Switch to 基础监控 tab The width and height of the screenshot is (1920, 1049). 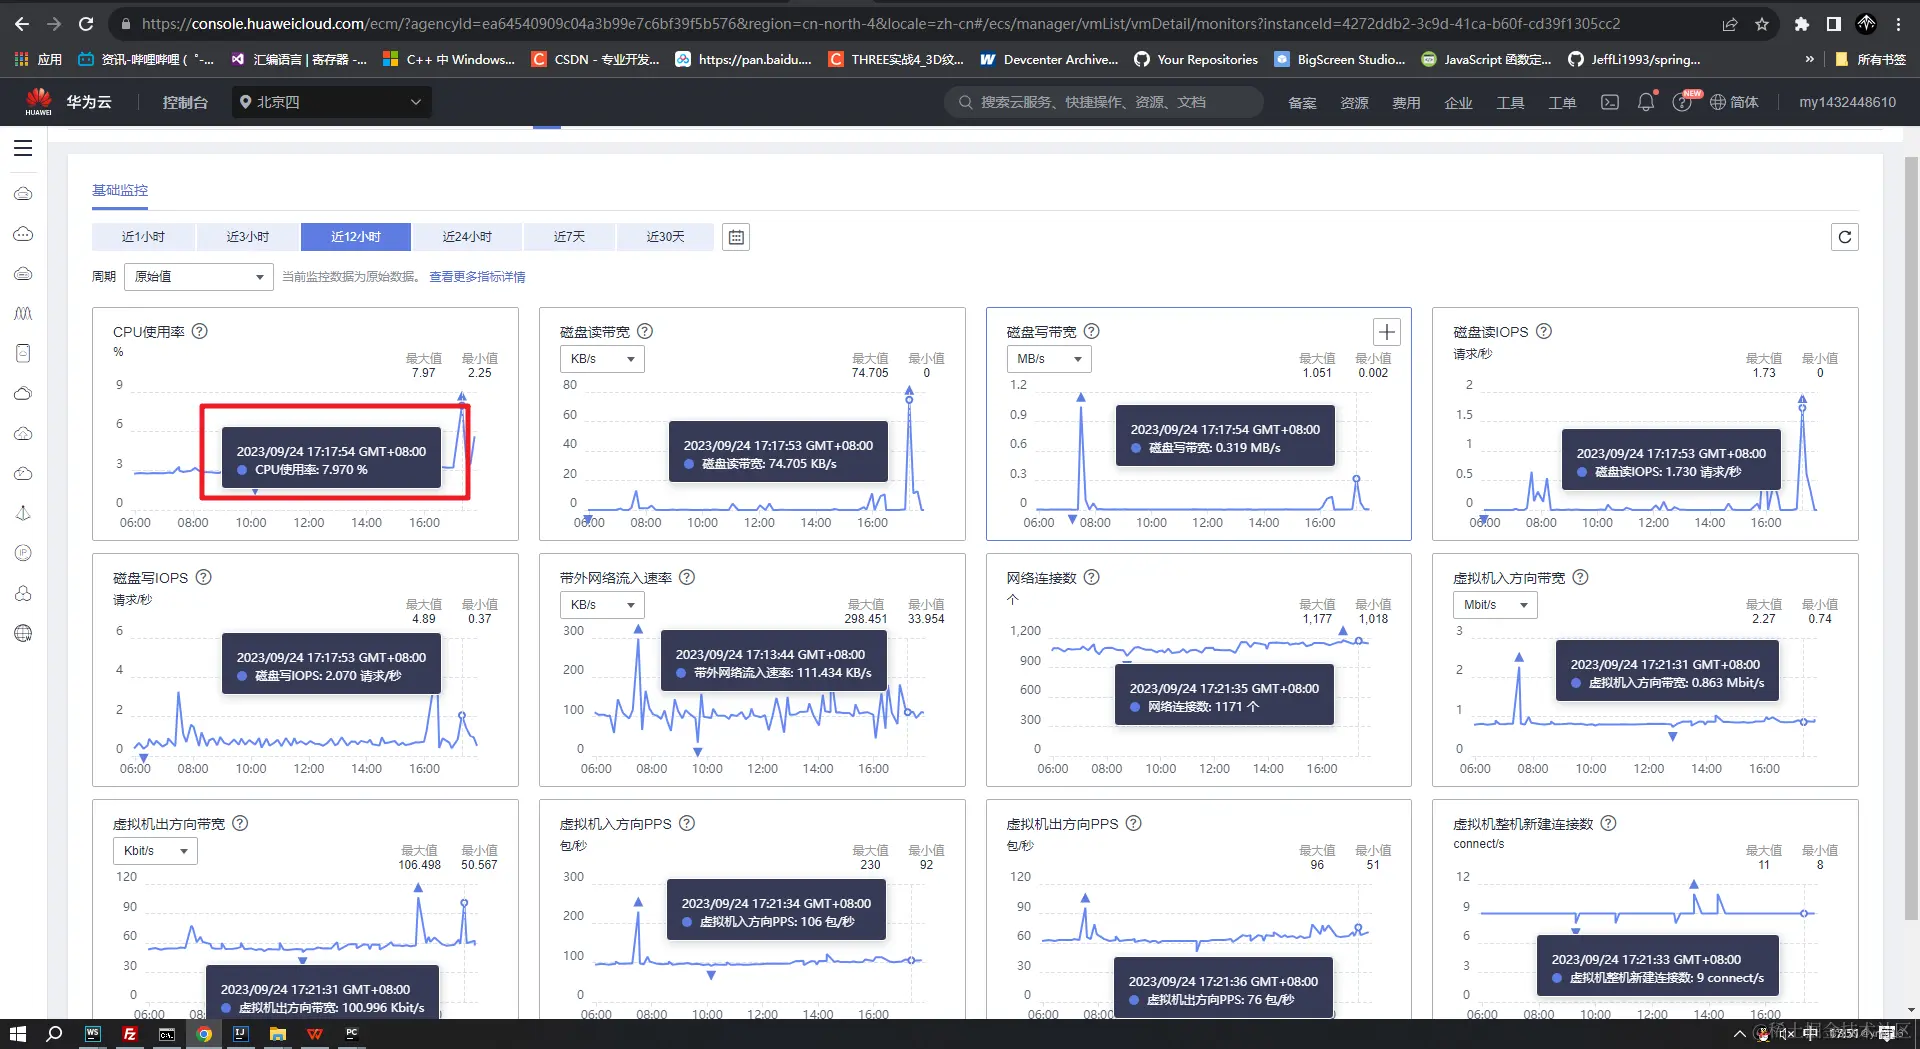[120, 190]
